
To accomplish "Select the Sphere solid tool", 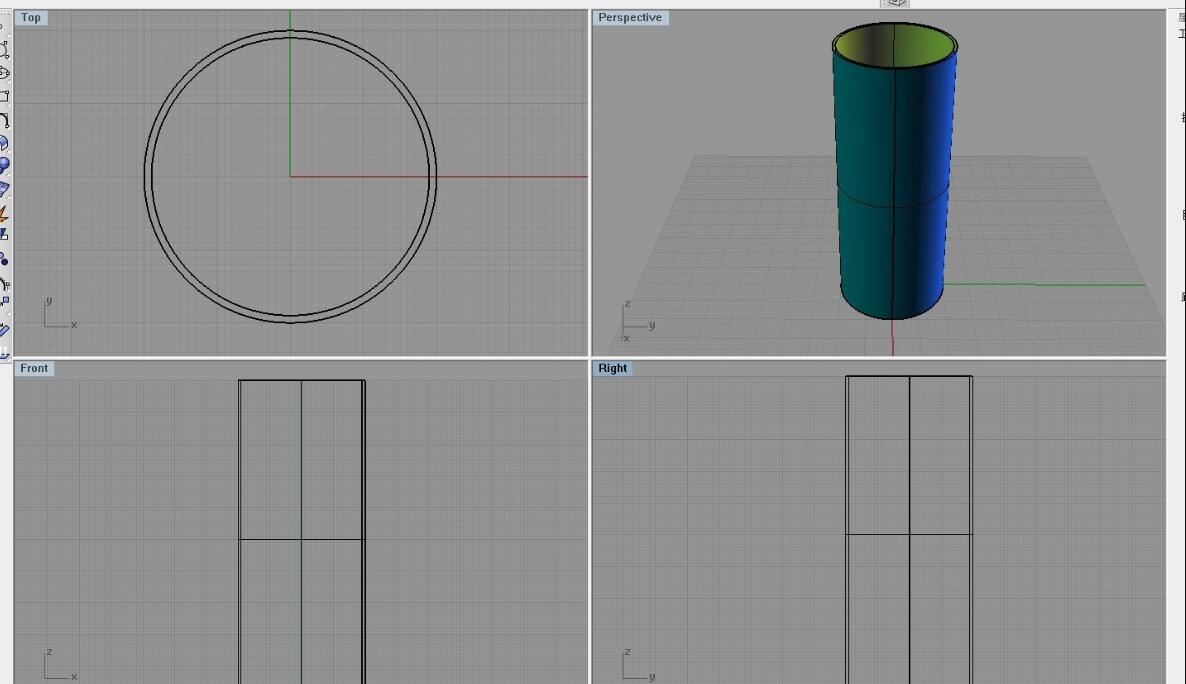I will pos(4,166).
